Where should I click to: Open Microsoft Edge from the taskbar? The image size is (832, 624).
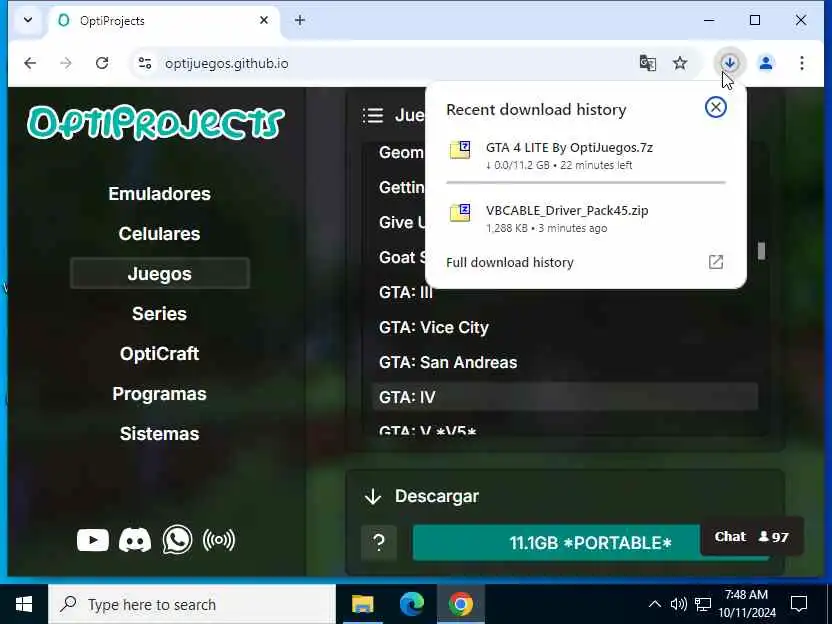coord(412,604)
